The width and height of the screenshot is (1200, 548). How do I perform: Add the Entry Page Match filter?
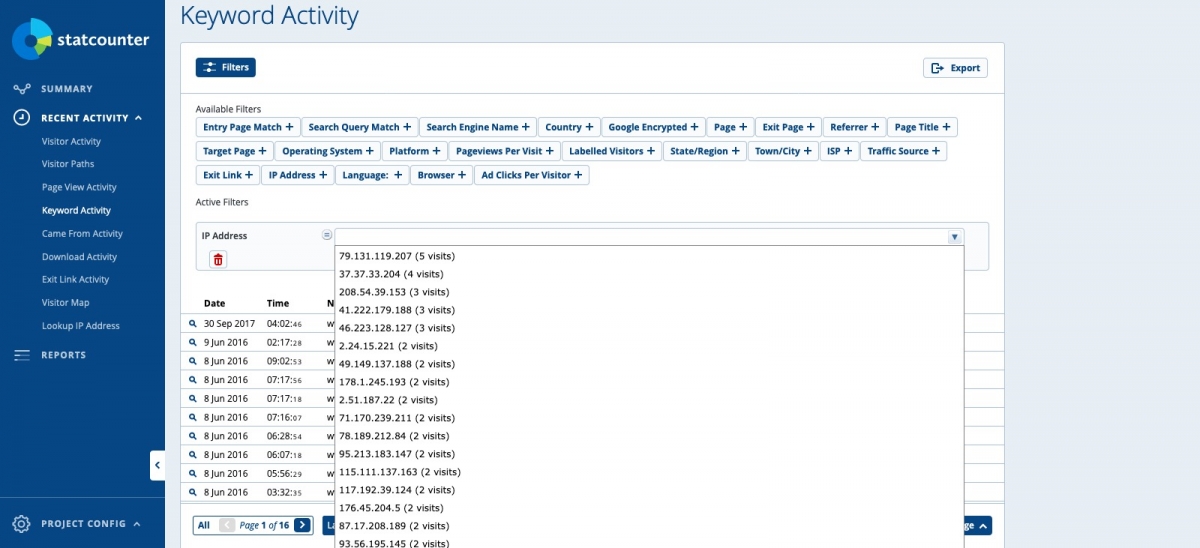pyautogui.click(x=248, y=127)
